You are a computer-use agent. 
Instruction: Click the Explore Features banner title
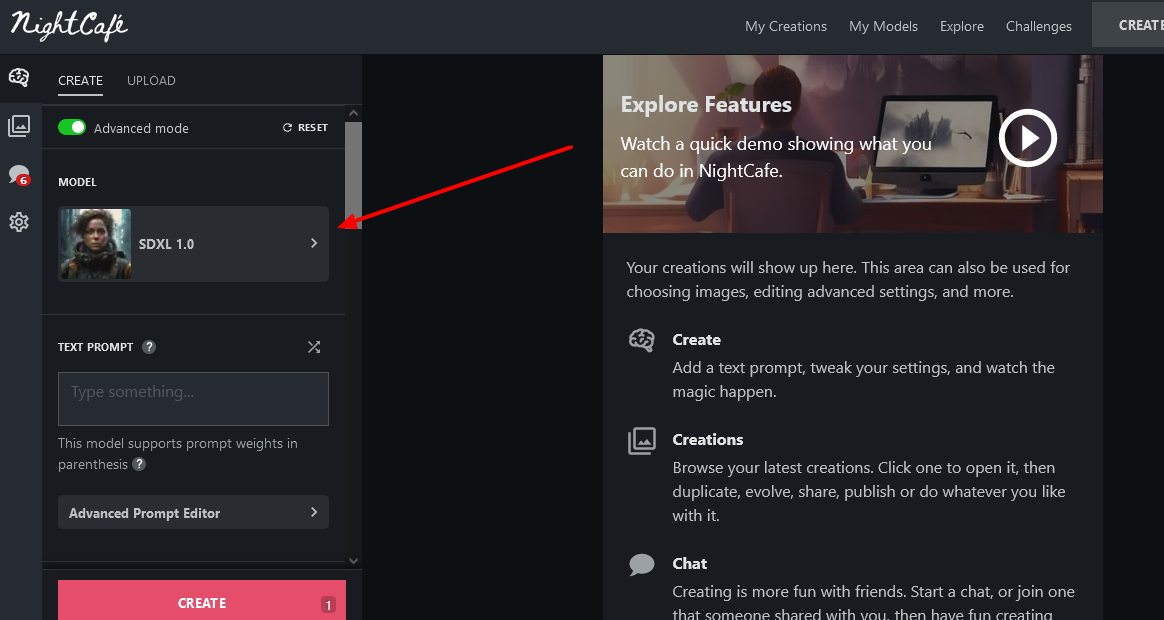point(706,105)
